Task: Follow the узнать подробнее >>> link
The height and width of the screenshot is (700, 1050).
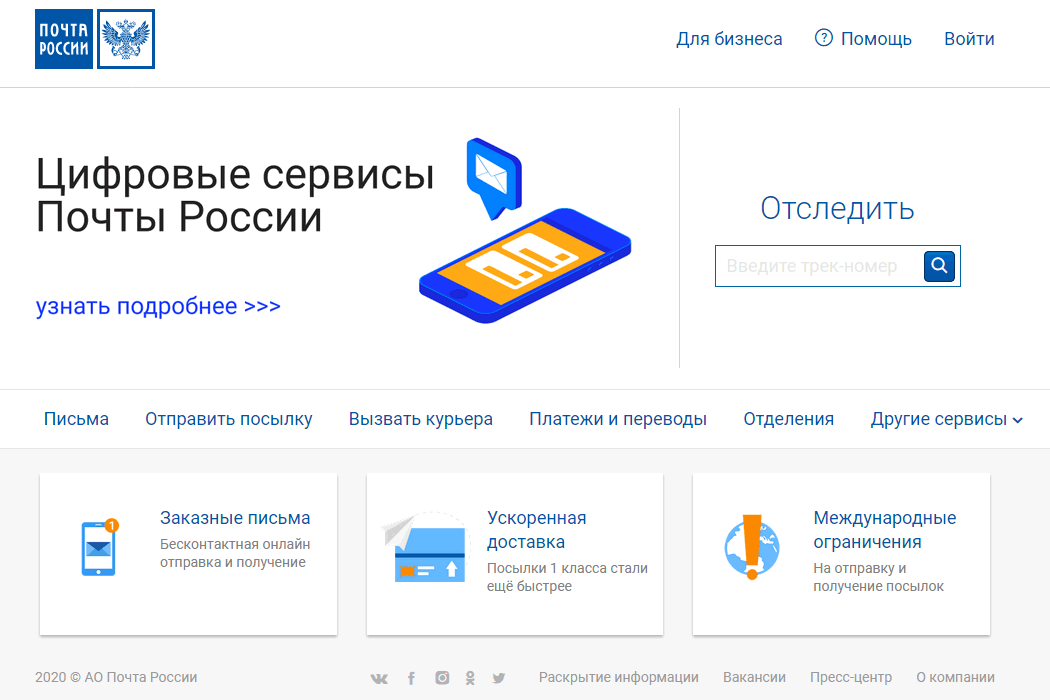Action: click(x=158, y=306)
